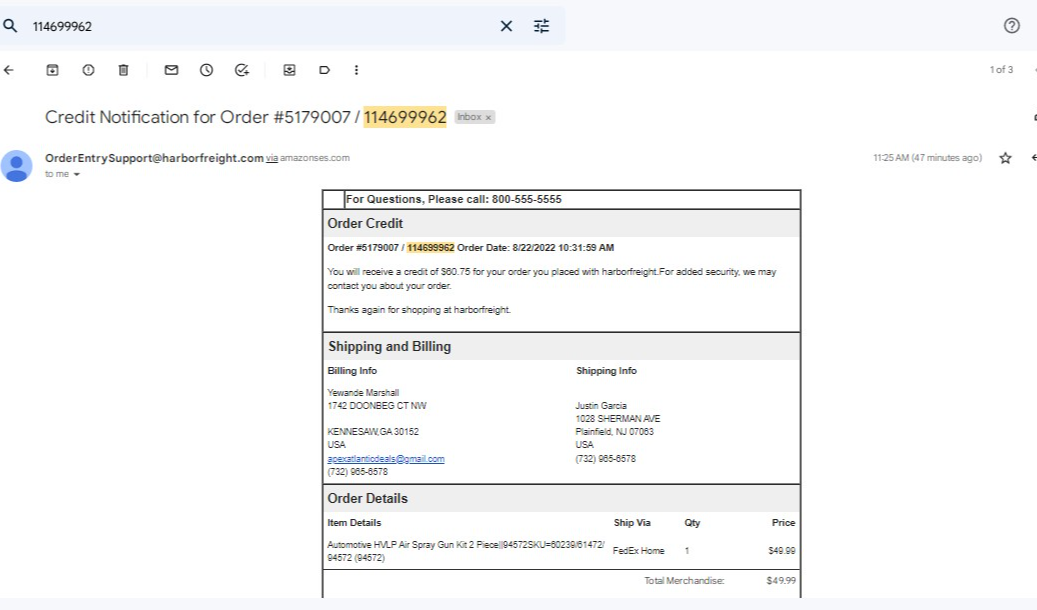Screen dimensions: 1037x610
Task: Open apexatlanticdeals@gmail.com email link
Action: coord(386,458)
